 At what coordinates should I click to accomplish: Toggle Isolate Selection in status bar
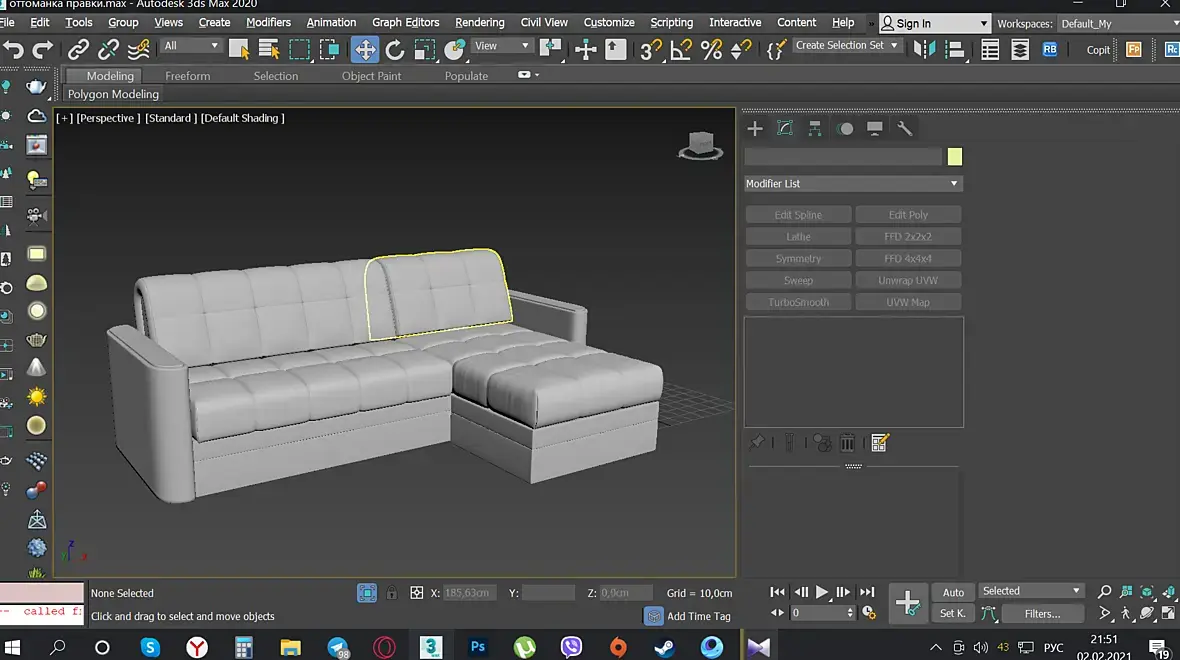(367, 593)
